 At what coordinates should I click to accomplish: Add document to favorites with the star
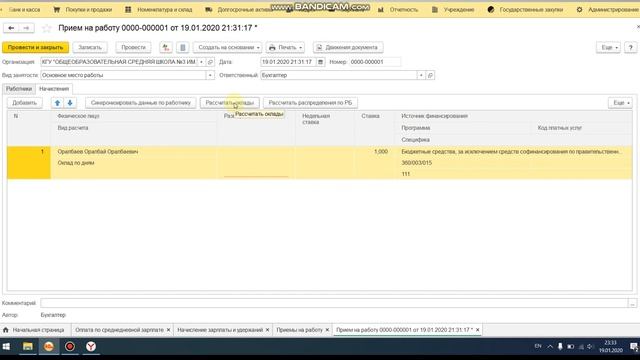(x=47, y=28)
